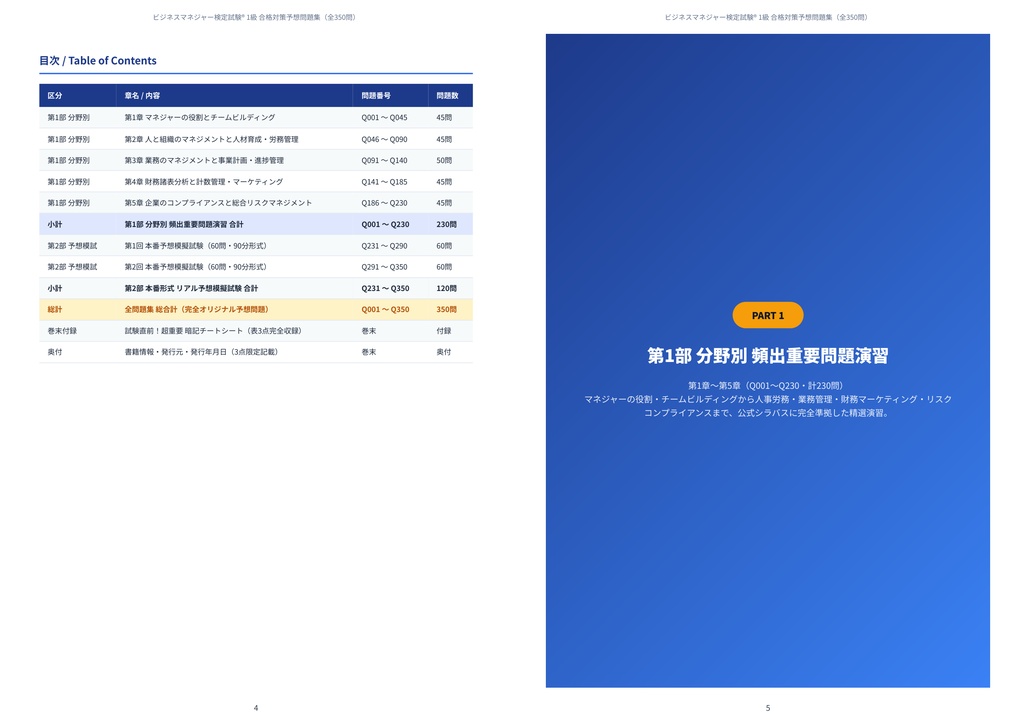The width and height of the screenshot is (1024, 724).
Task: Select '第1回 本番予想模擬試験（60問・90分形式）' entry
Action: tap(196, 245)
